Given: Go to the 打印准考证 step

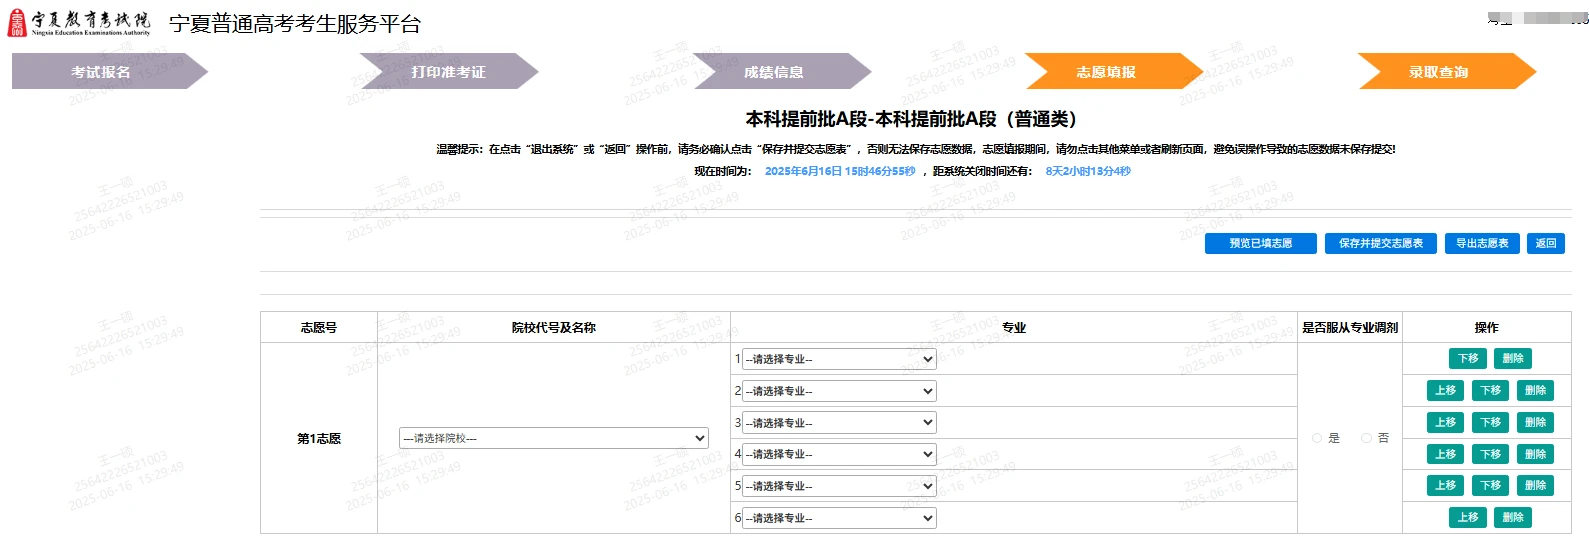Looking at the screenshot, I should (x=448, y=72).
